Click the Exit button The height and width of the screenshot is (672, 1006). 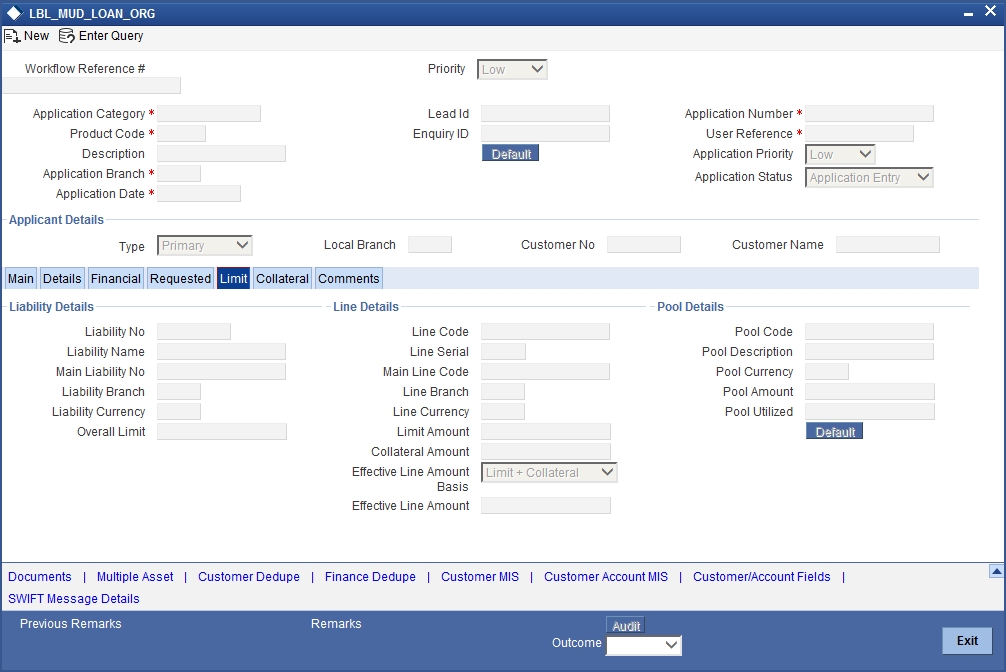(x=967, y=641)
